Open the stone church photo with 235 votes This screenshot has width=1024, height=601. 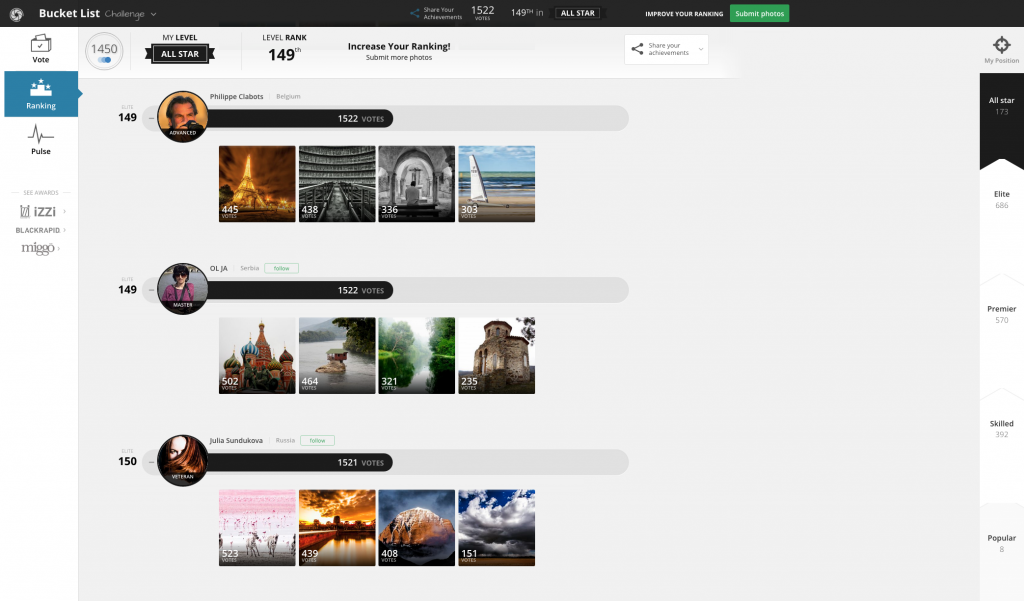(497, 356)
